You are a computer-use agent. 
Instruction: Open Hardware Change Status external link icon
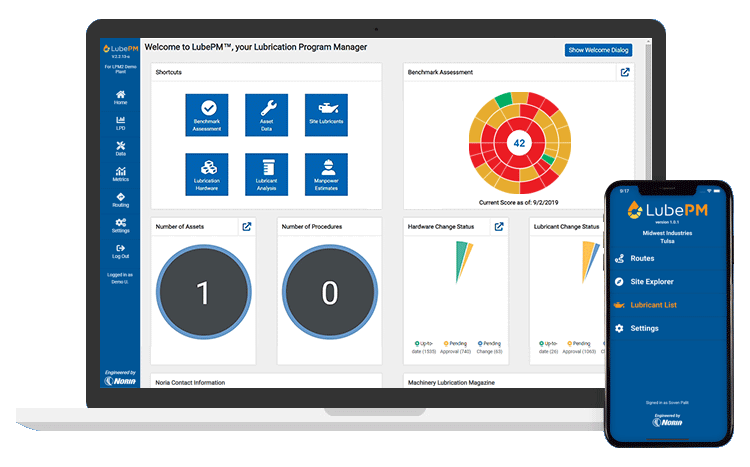click(499, 226)
